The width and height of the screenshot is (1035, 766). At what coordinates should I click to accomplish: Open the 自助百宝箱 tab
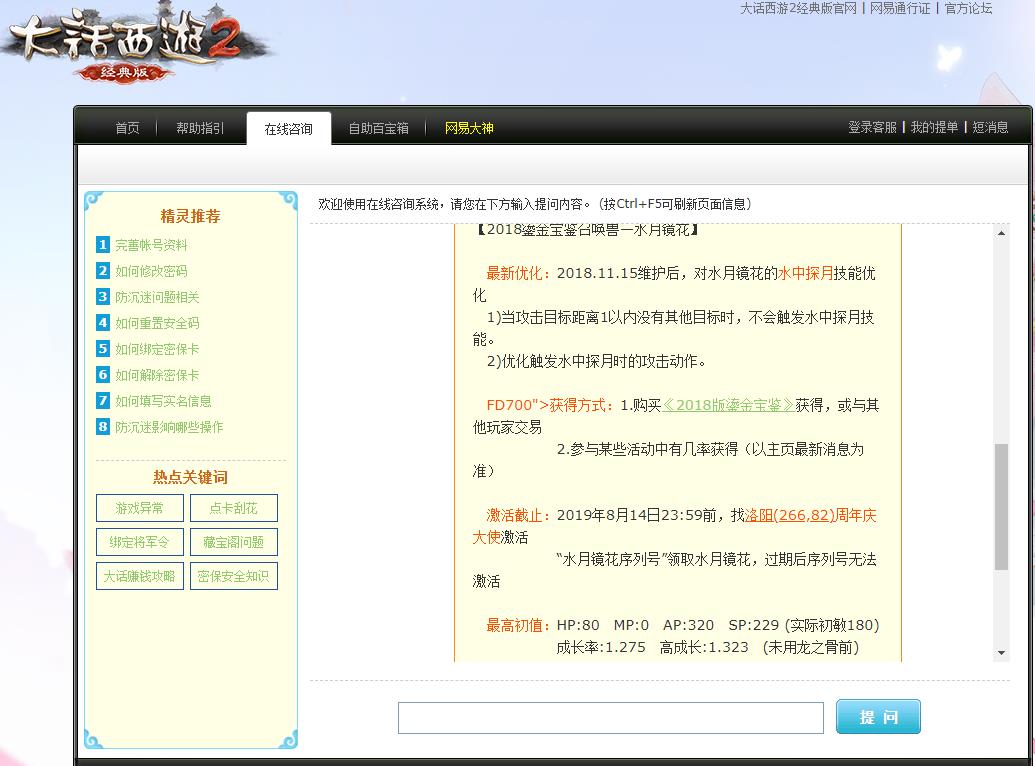point(378,128)
